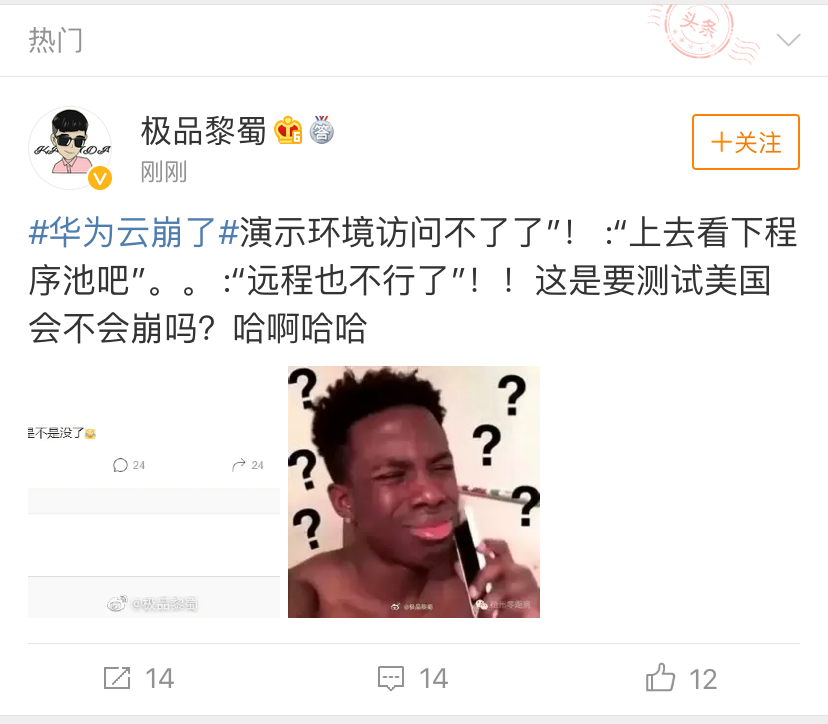Select the 热门 tab header
Screen dimensions: 828x724
(55, 40)
